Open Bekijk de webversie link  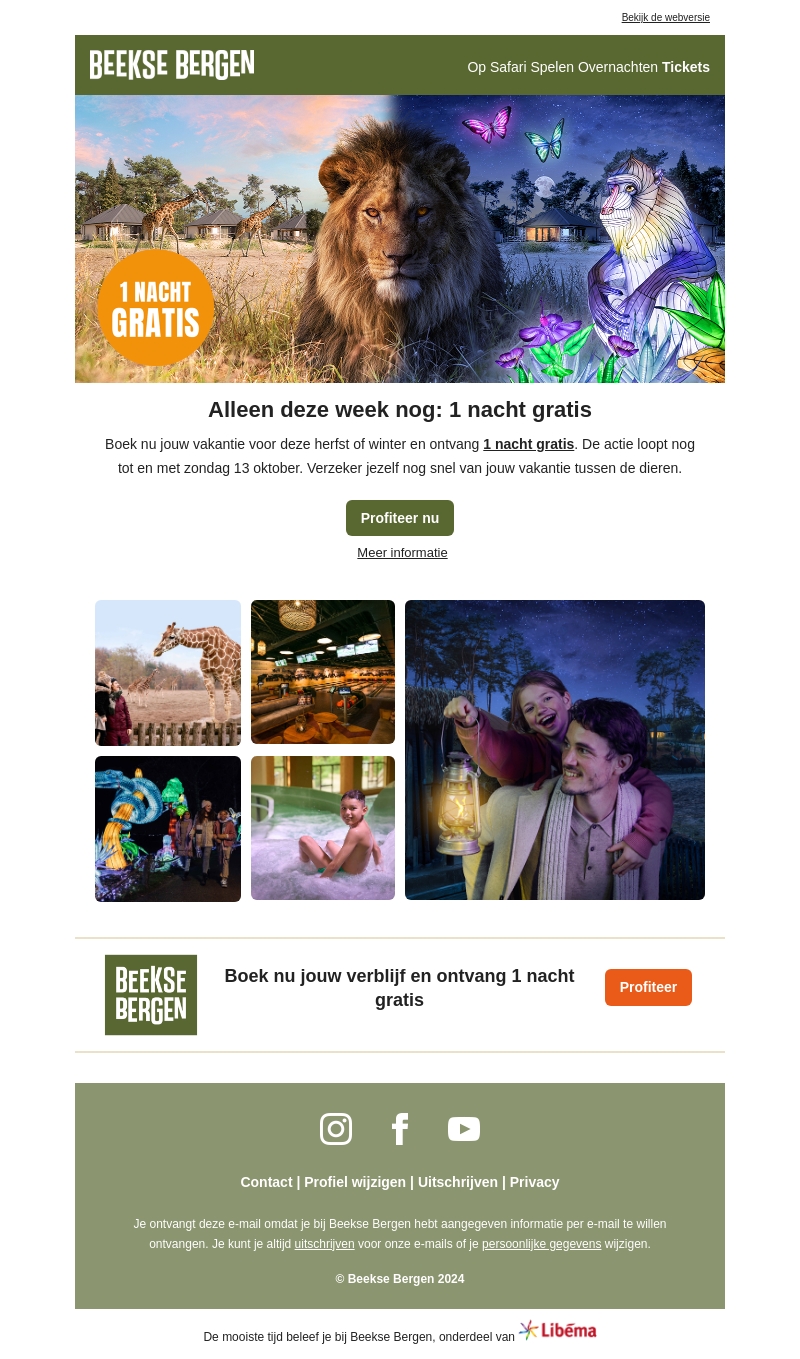pyautogui.click(x=666, y=17)
